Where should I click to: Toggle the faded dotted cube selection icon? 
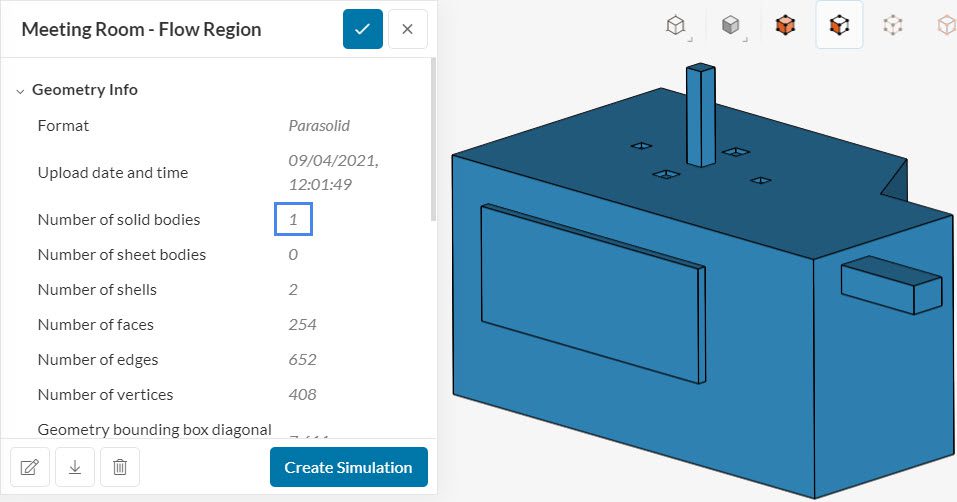(893, 25)
